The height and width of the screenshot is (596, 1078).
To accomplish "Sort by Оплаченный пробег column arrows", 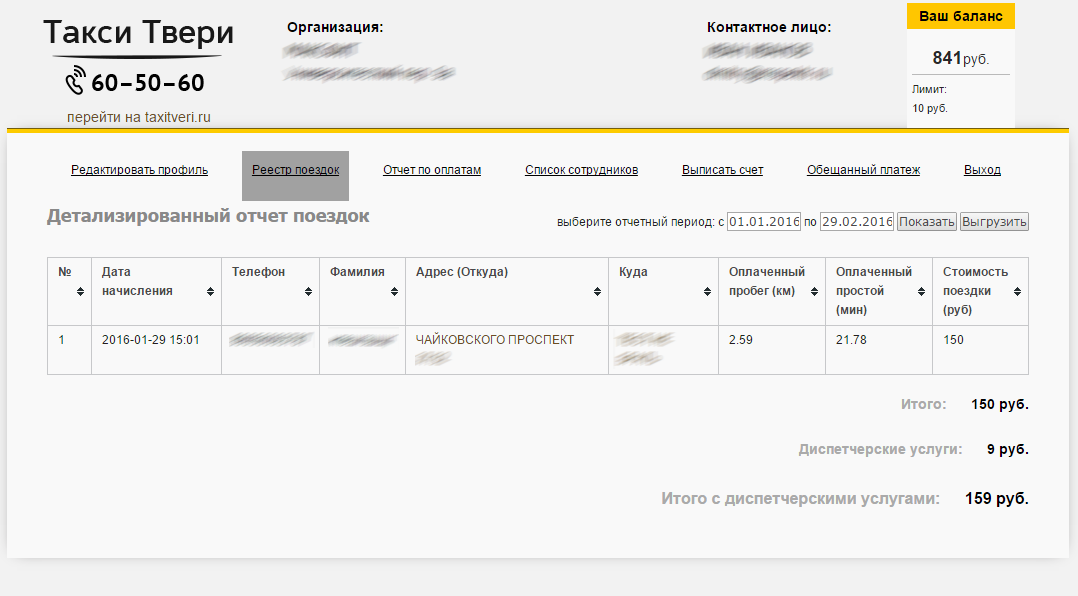I will [813, 291].
